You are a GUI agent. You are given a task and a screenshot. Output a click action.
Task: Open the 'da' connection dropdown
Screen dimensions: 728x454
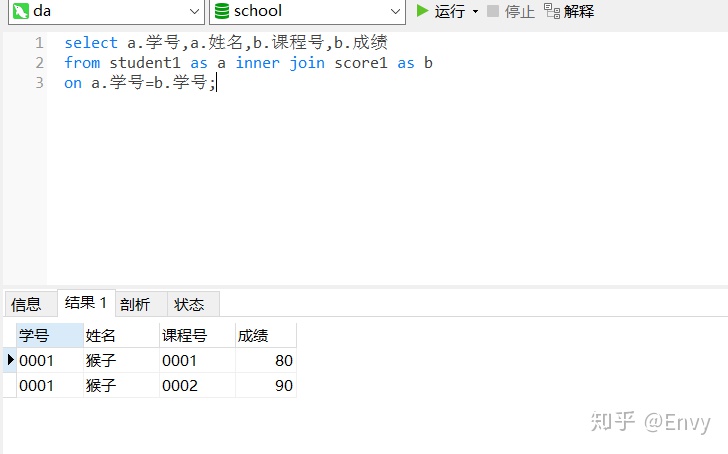click(x=195, y=11)
